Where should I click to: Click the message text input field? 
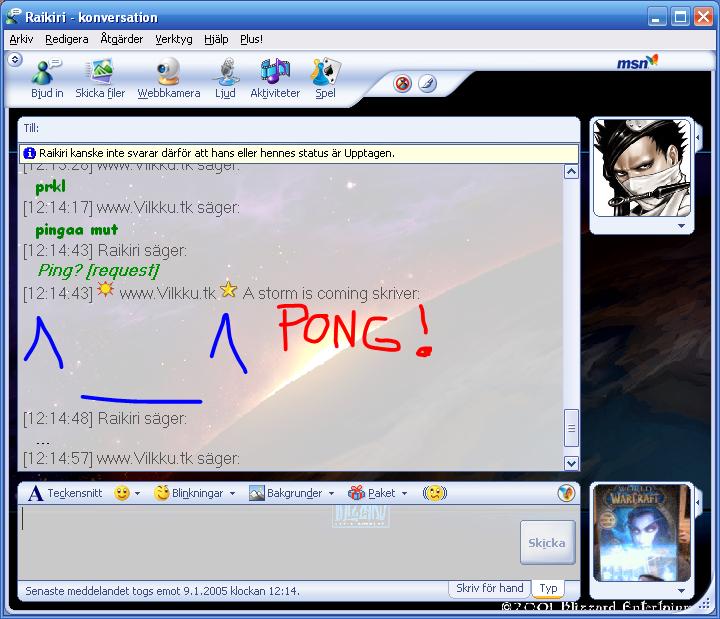[x=265, y=540]
